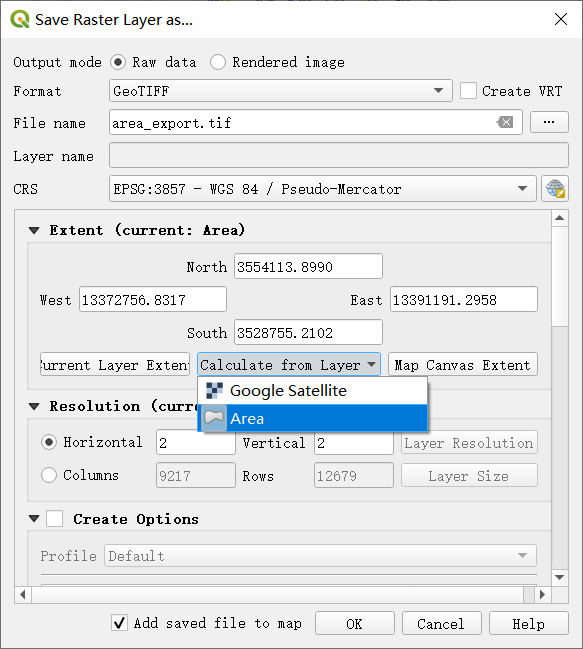The width and height of the screenshot is (583, 649).
Task: Click the scroll up arrow of the options panel
Action: coord(559,218)
